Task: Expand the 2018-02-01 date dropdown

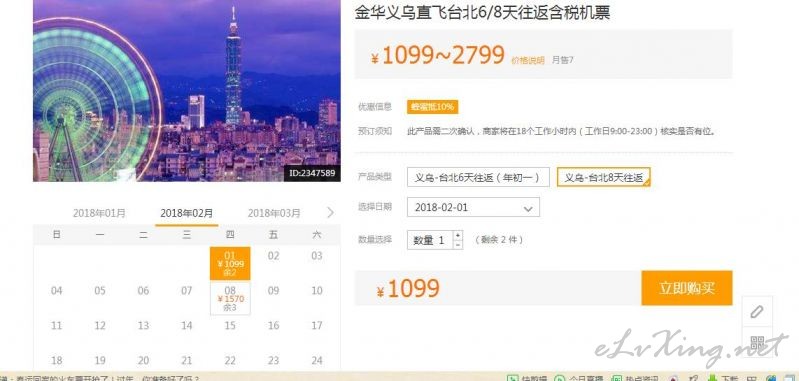Action: [x=473, y=207]
